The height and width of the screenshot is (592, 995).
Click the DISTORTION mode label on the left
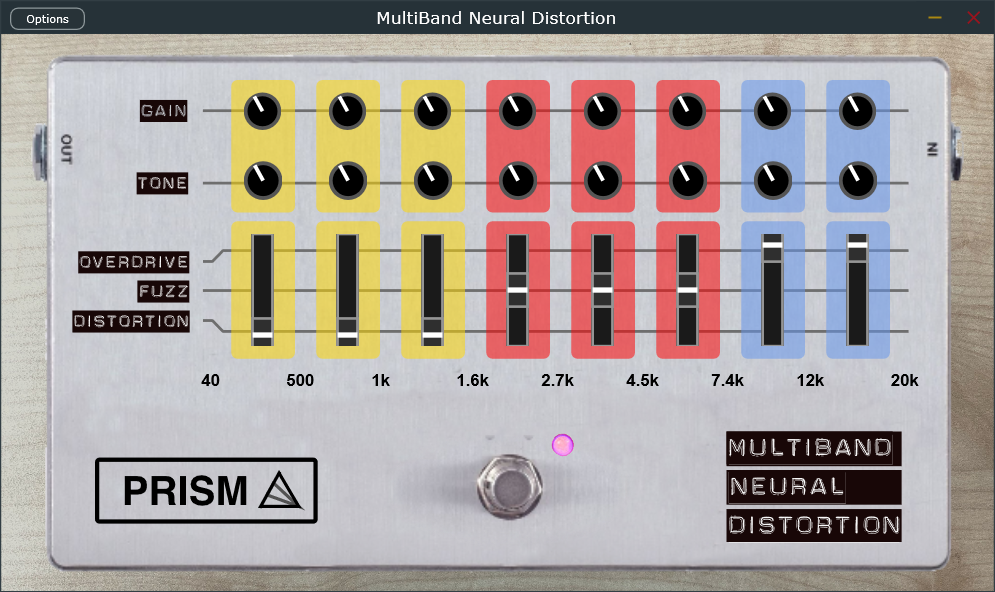click(x=131, y=321)
